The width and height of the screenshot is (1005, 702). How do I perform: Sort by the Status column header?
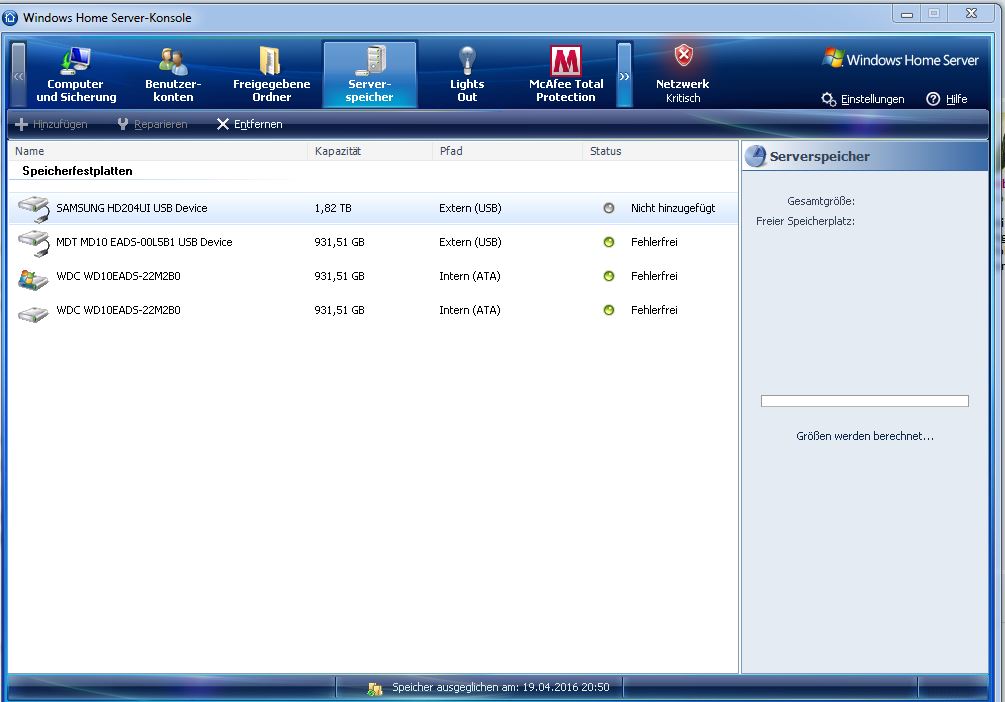660,151
